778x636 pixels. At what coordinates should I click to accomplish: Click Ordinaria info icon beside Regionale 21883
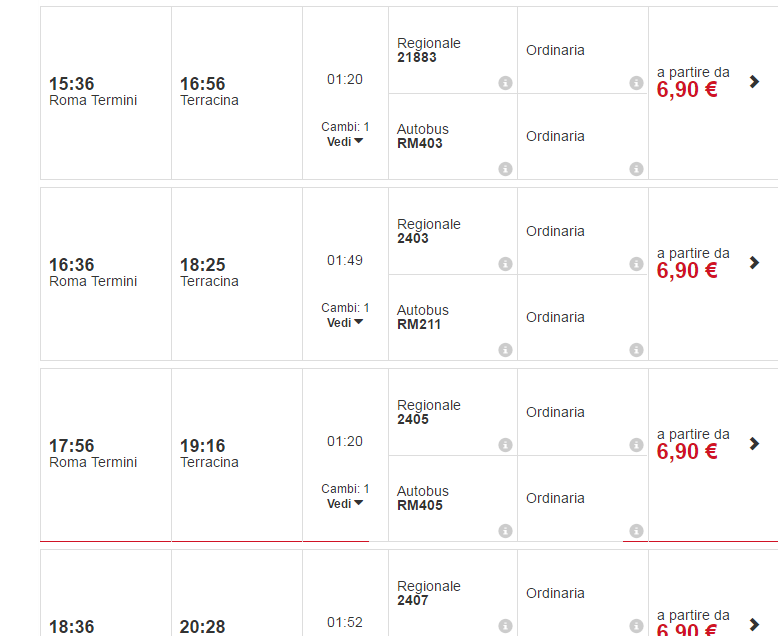coord(636,83)
